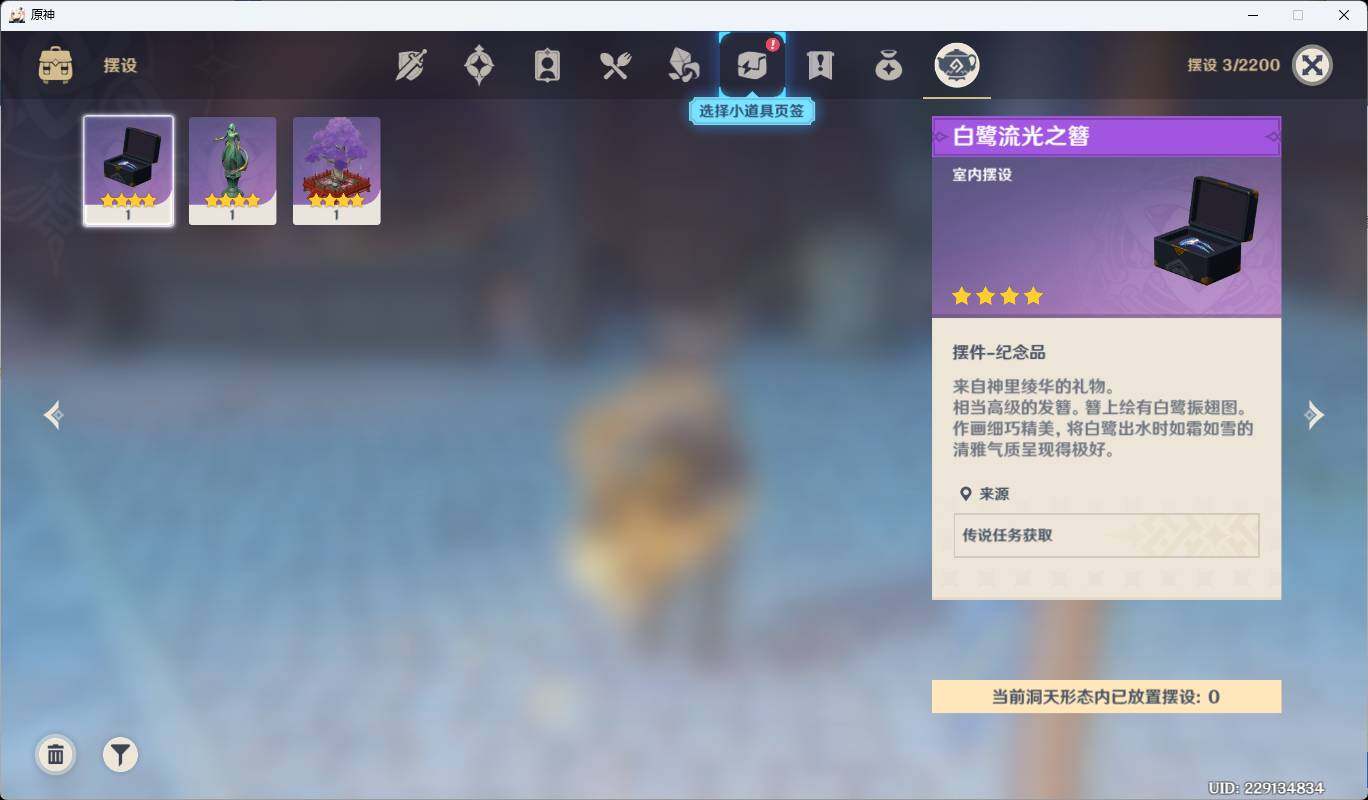The image size is (1368, 800).
Task: Open the Artifacts inventory tab
Action: click(479, 66)
